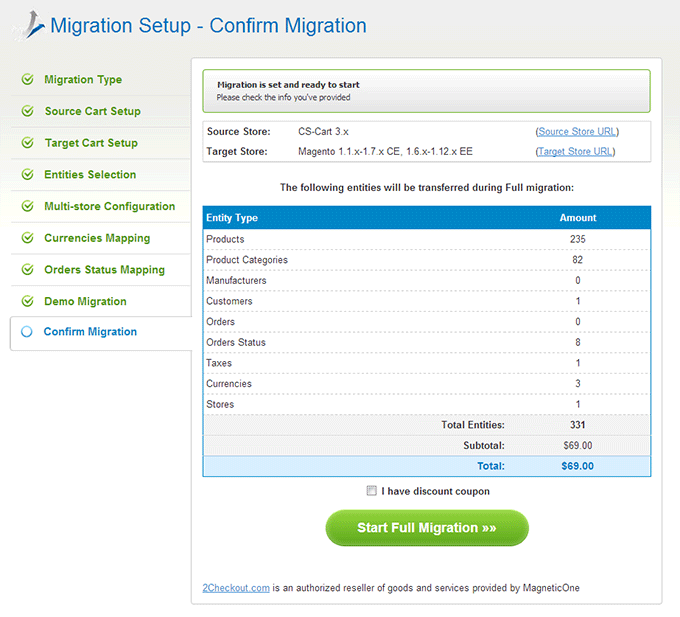
Task: Open the Multi-store Configuration step
Action: pos(109,206)
